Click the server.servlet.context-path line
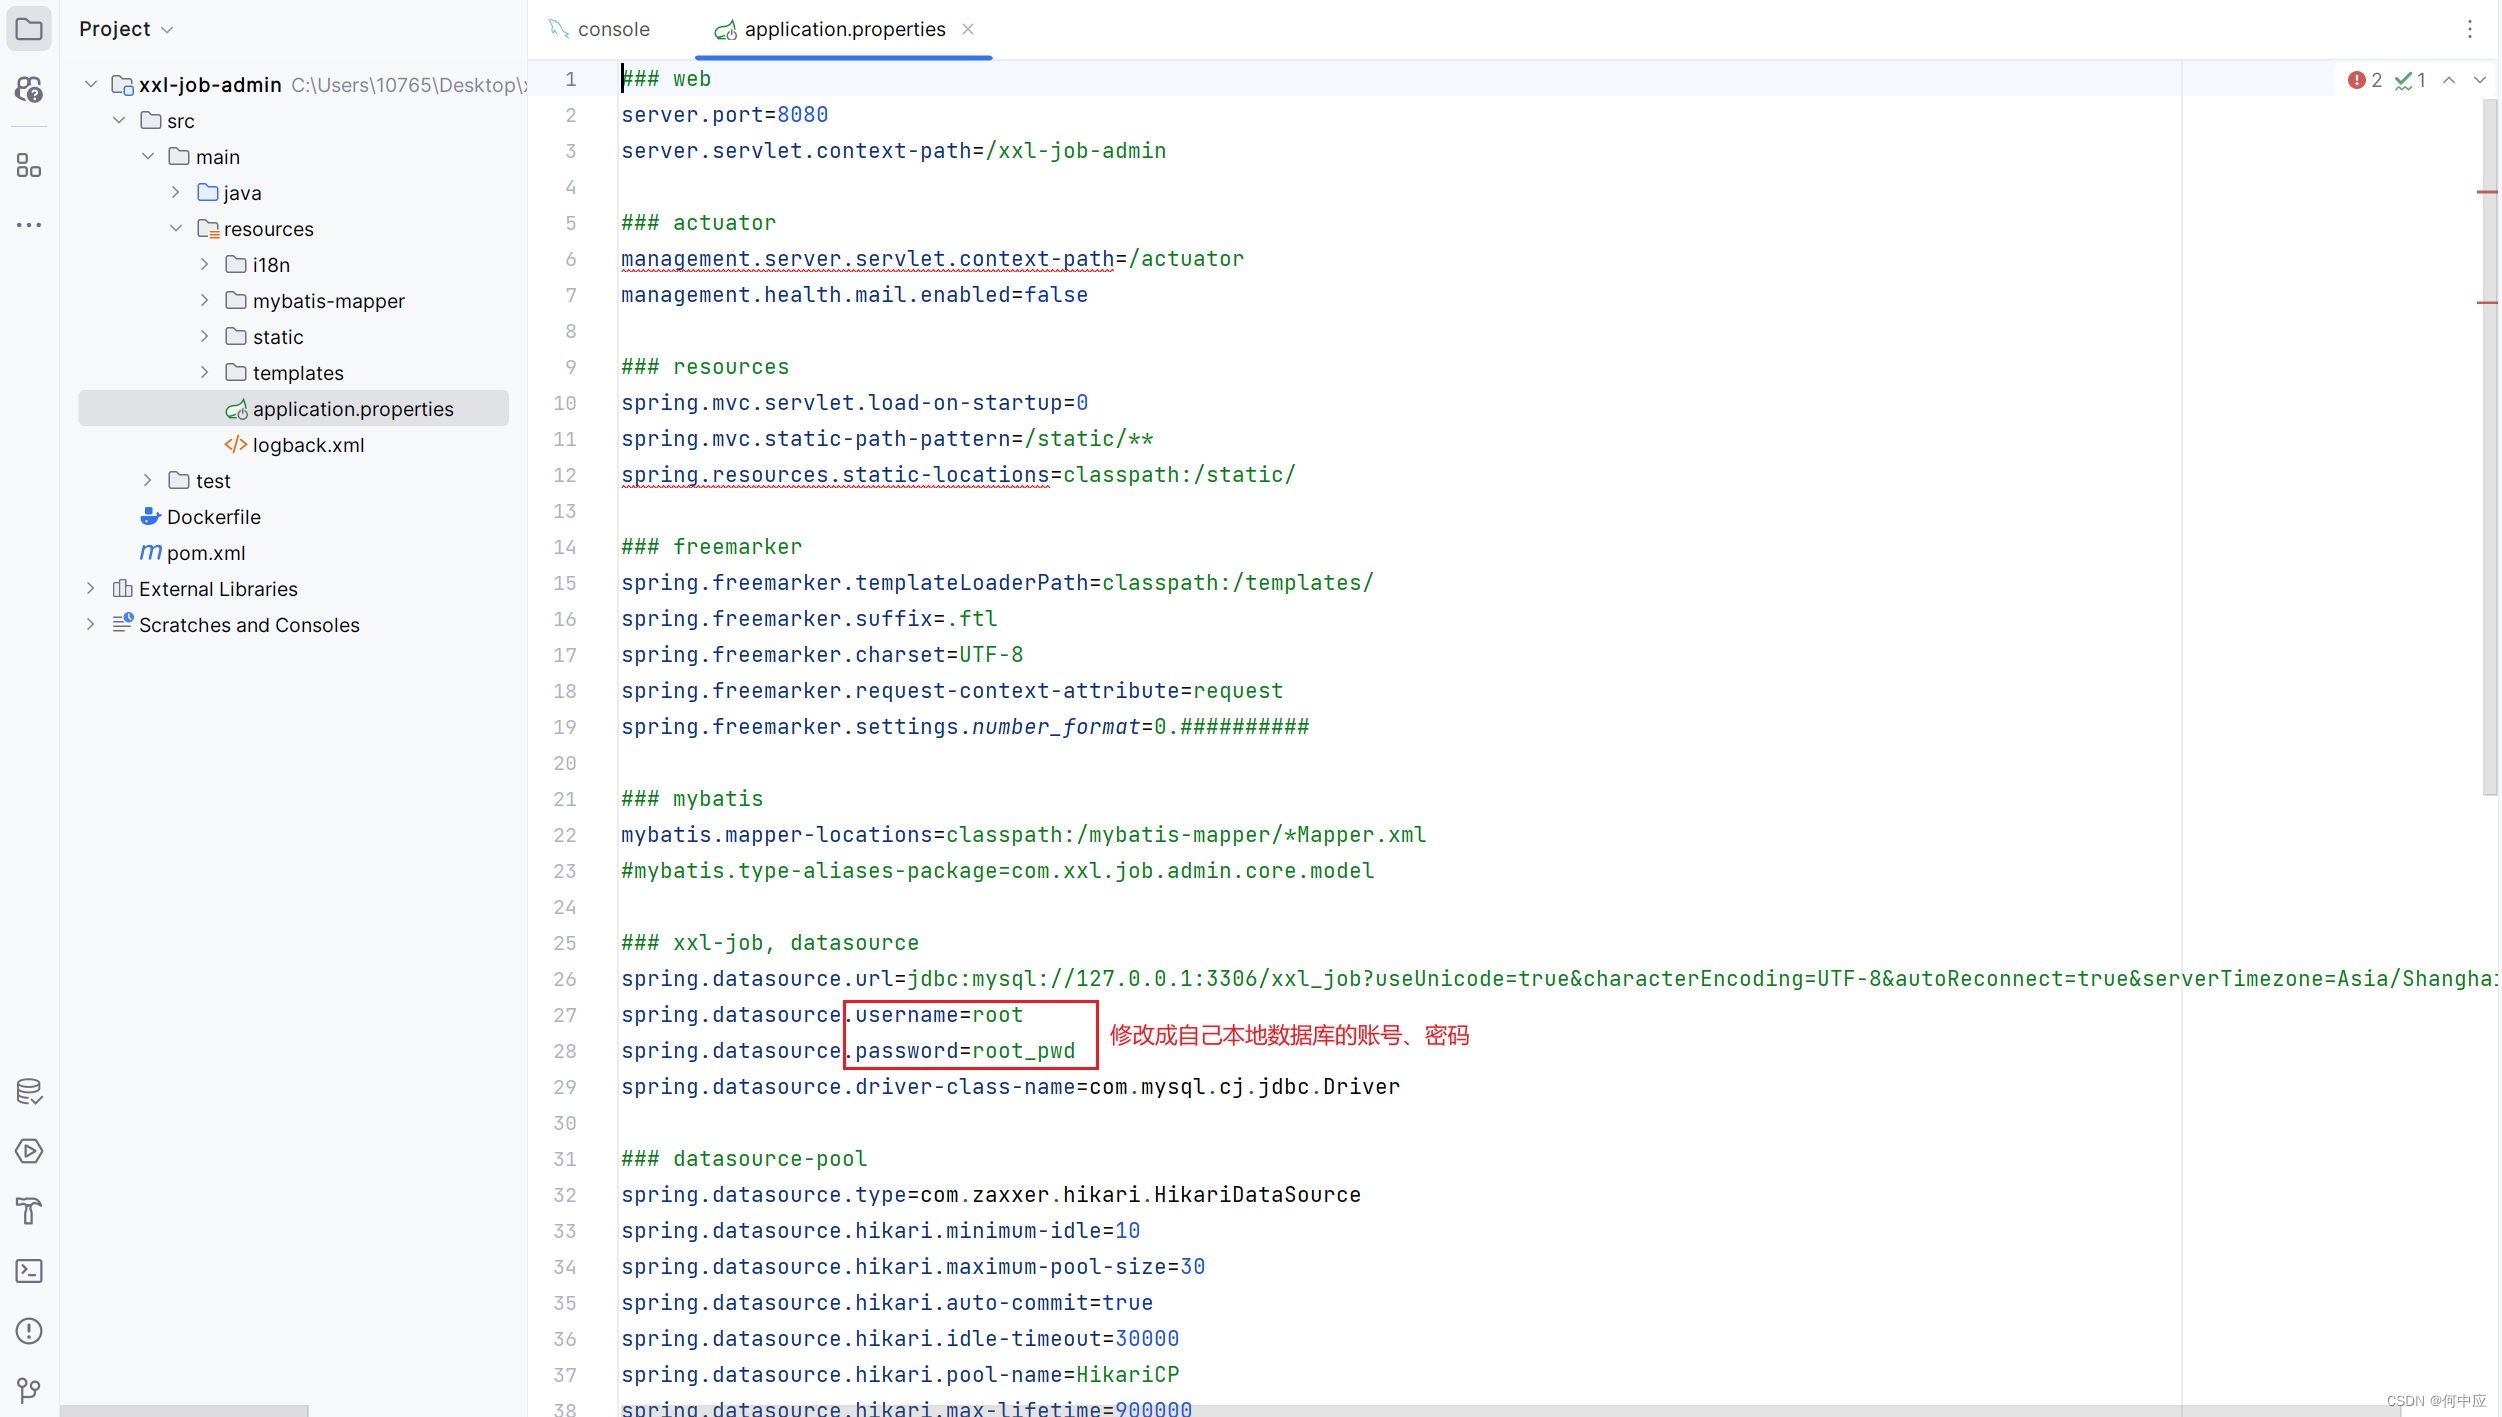Viewport: 2502px width, 1417px height. click(894, 151)
